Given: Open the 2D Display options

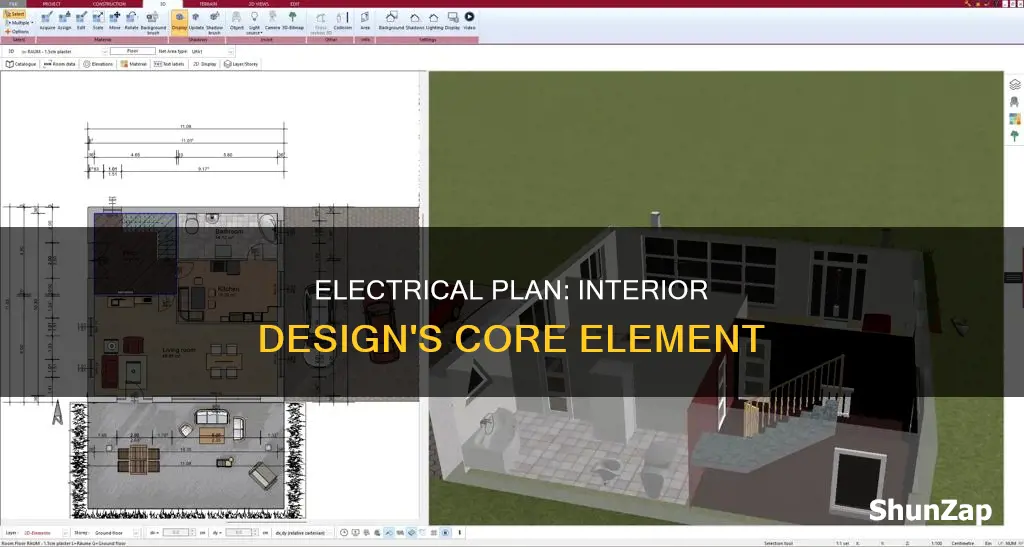Looking at the screenshot, I should coord(204,64).
